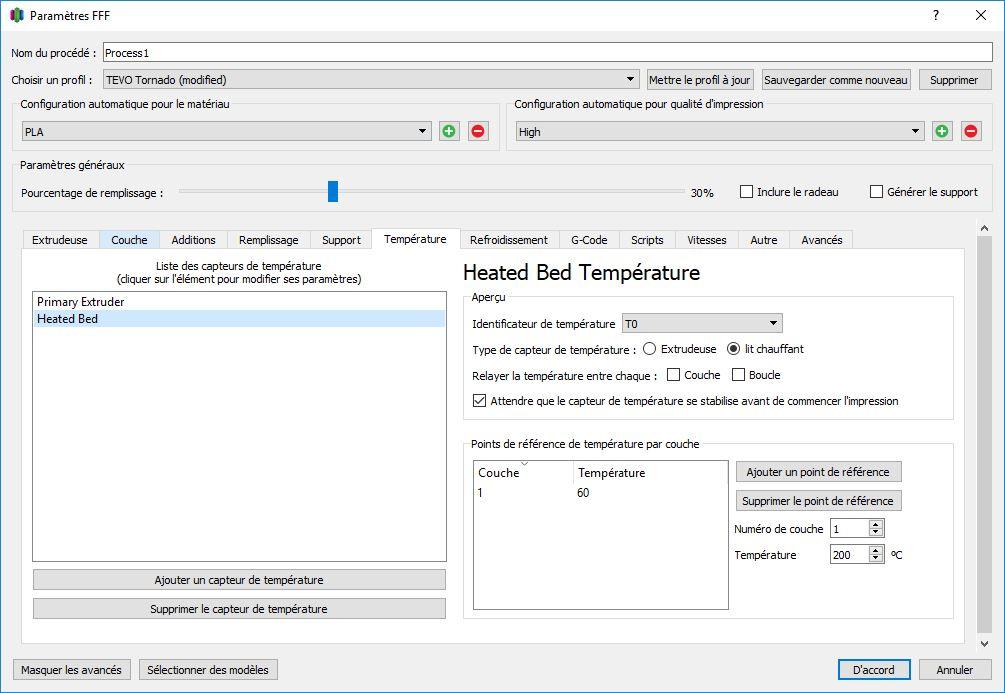1005x693 pixels.
Task: Switch to the Vitesses tab
Action: tap(707, 240)
